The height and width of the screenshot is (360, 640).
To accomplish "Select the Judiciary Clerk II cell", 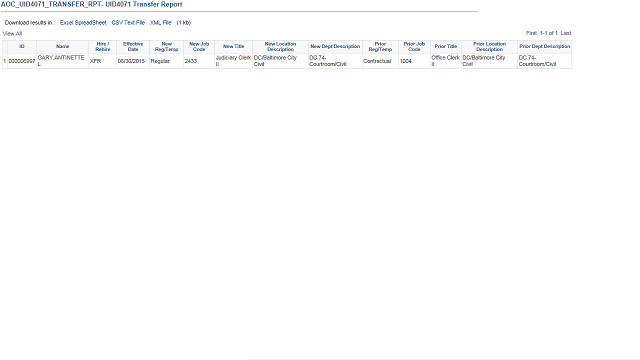I will tap(233, 61).
